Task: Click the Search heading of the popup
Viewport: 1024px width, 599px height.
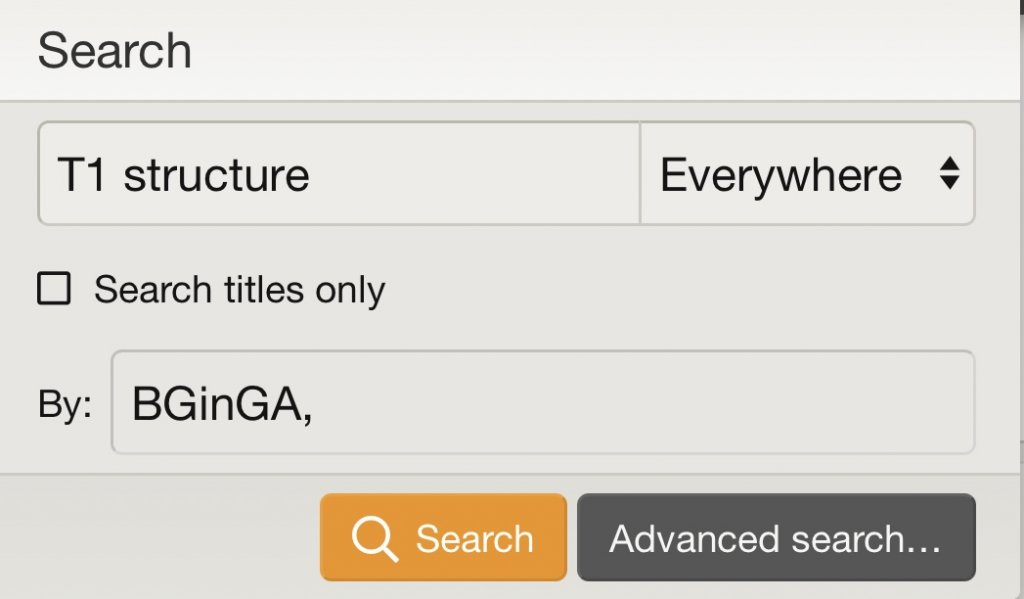Action: click(114, 50)
